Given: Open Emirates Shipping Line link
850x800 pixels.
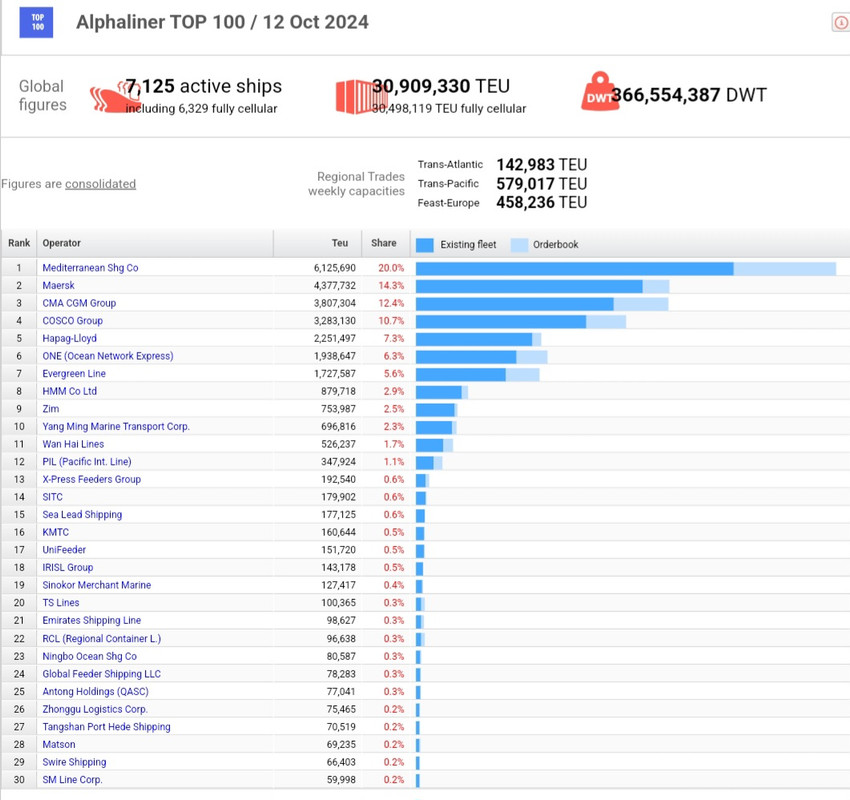Looking at the screenshot, I should 92,620.
